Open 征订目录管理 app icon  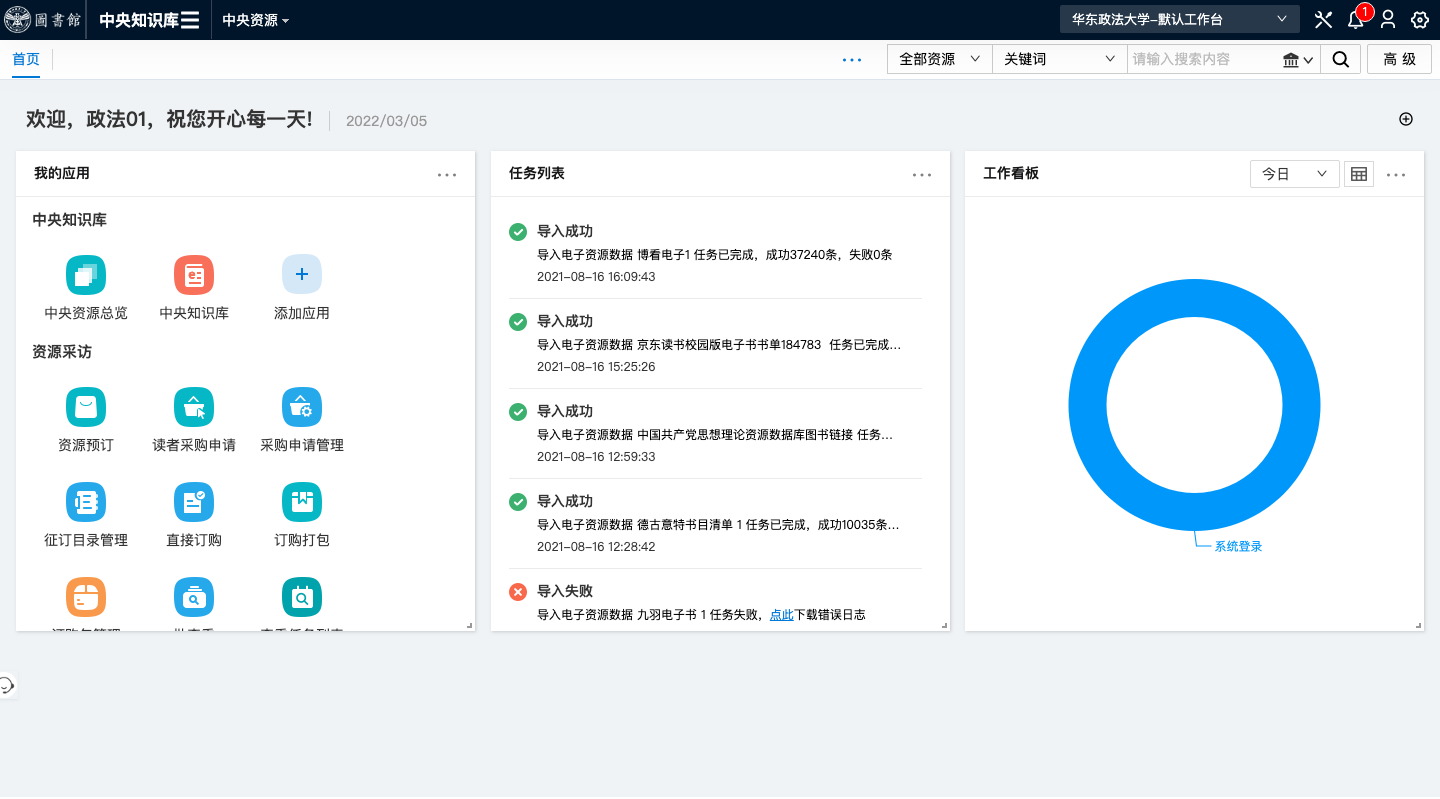point(86,502)
